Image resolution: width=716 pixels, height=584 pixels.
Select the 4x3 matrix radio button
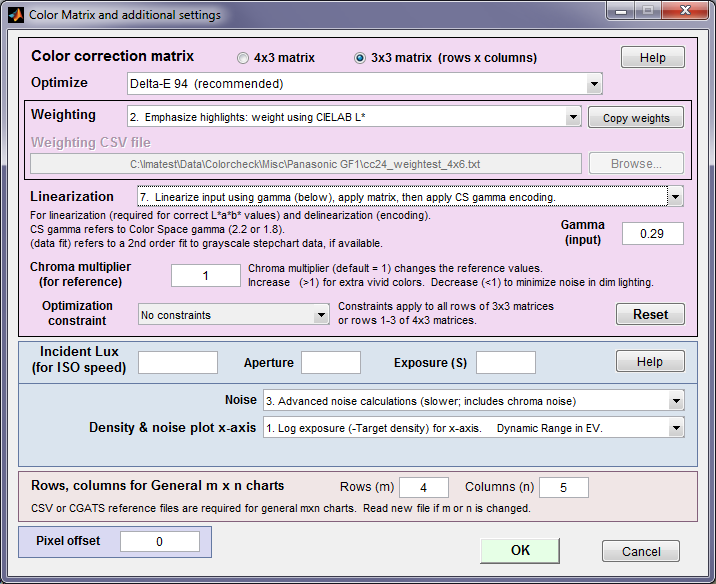coord(242,58)
